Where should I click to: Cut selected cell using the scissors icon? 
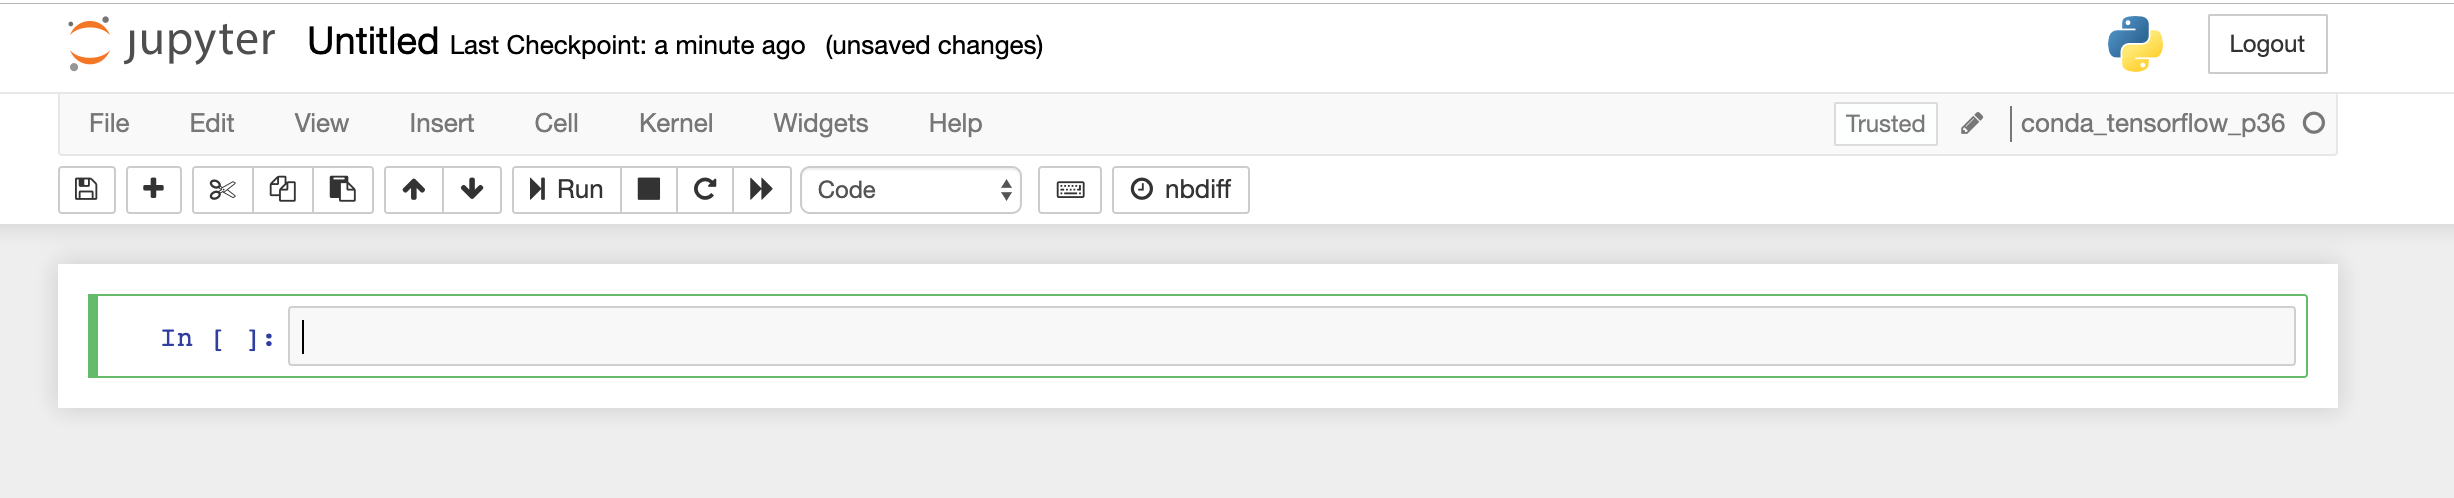[x=222, y=190]
